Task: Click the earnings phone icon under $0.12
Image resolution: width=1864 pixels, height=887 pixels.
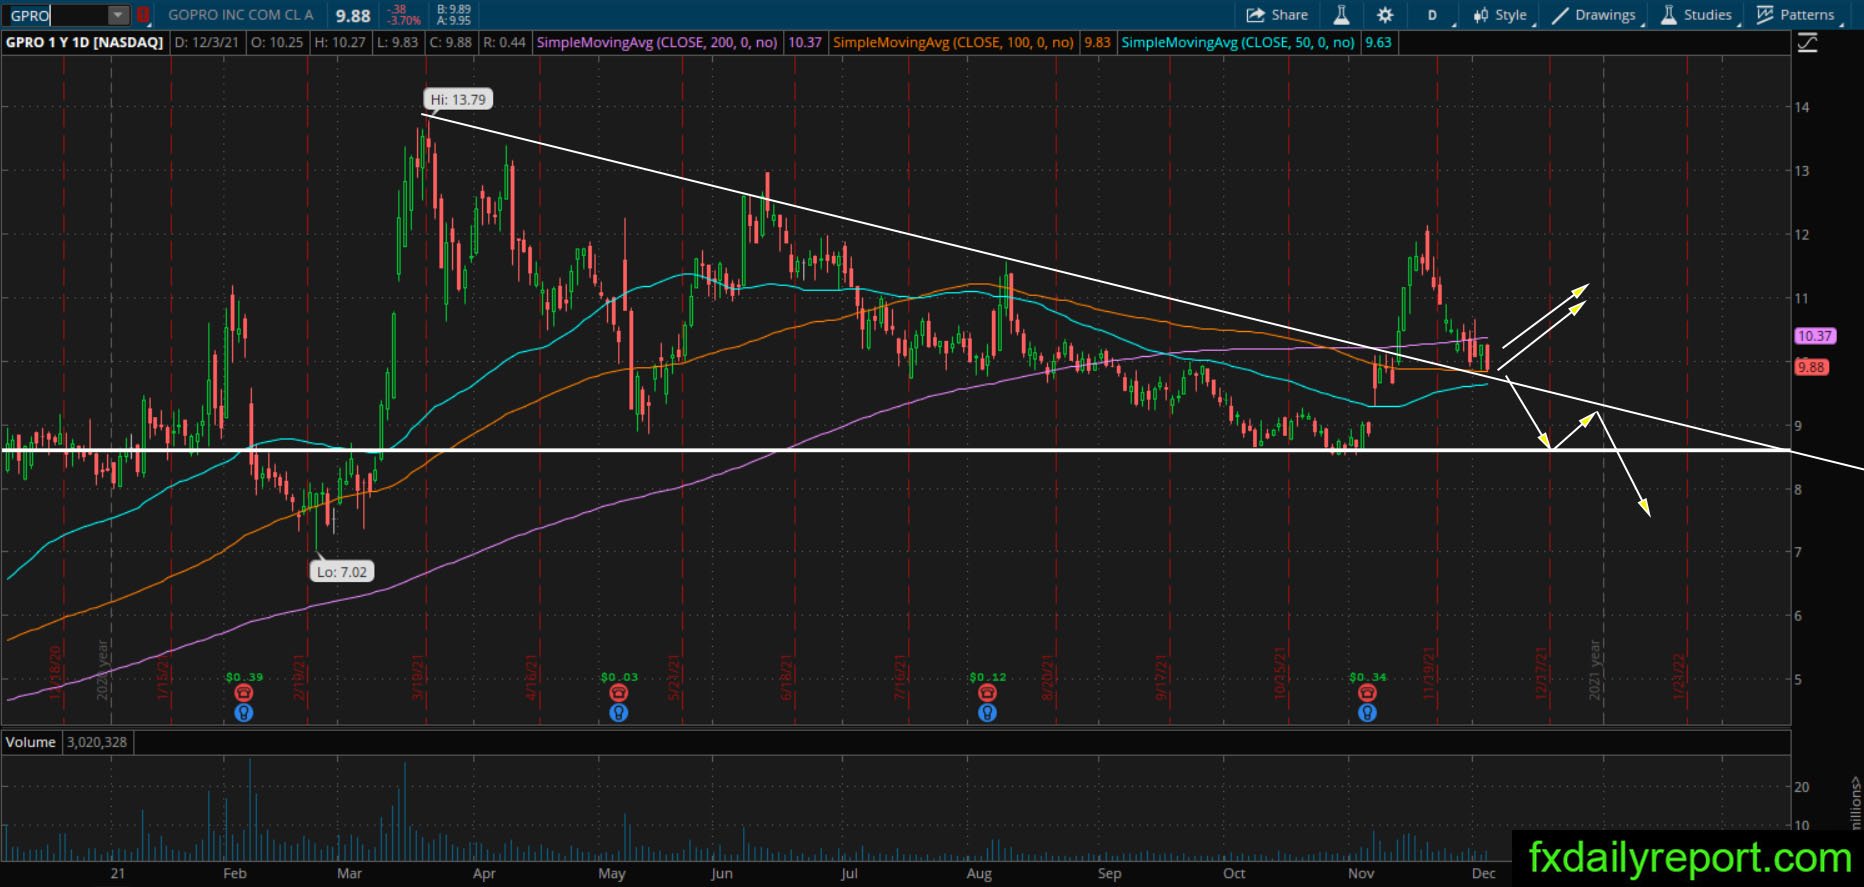Action: pyautogui.click(x=987, y=693)
